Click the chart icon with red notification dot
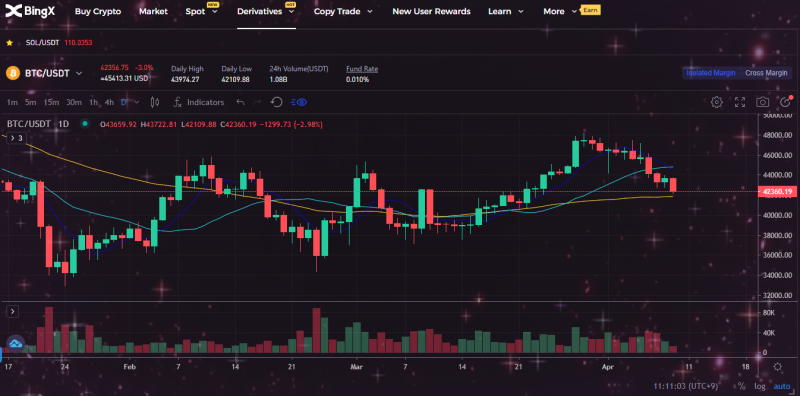 click(786, 102)
